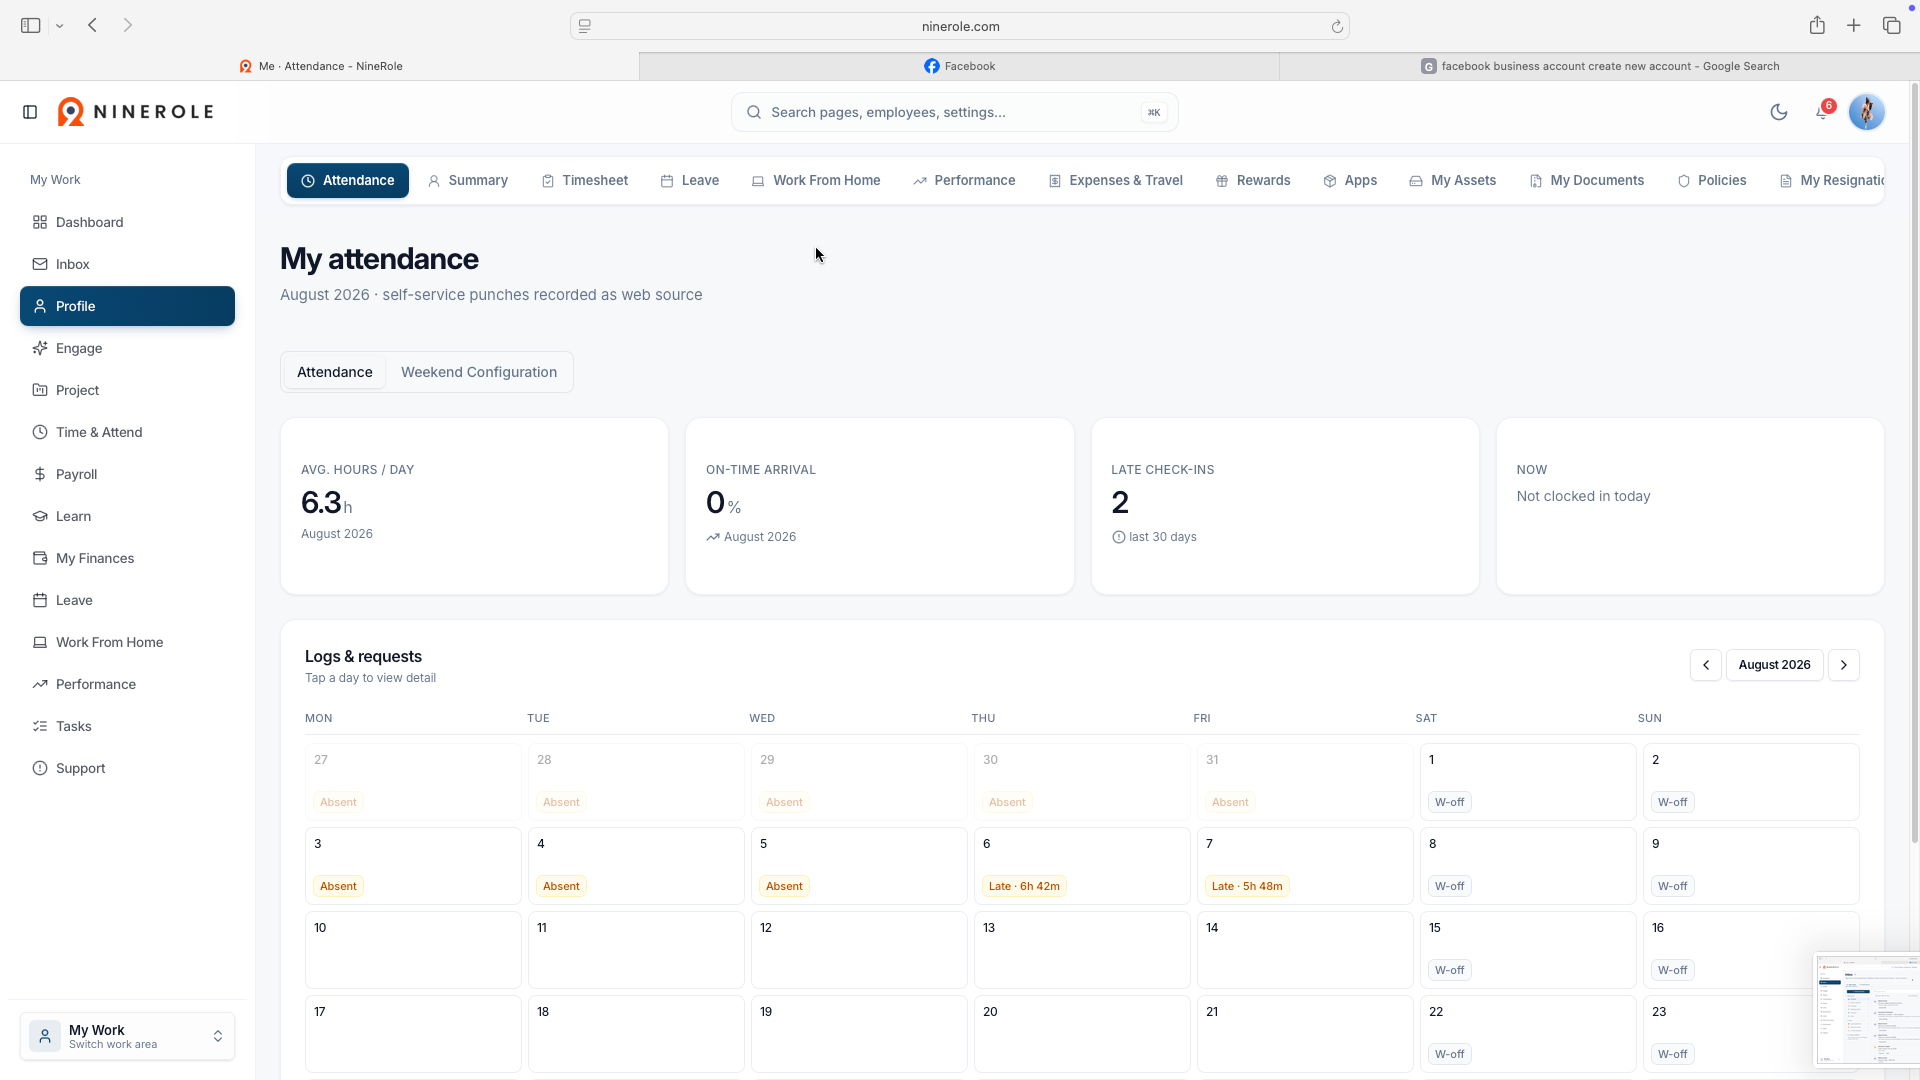Click the NineRole logo
Screen dimensions: 1920x1080
(136, 112)
